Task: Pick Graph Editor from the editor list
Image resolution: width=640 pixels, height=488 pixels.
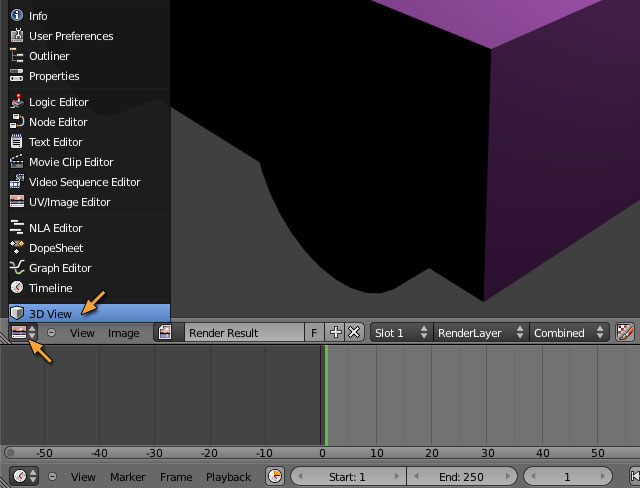Action: (x=60, y=268)
